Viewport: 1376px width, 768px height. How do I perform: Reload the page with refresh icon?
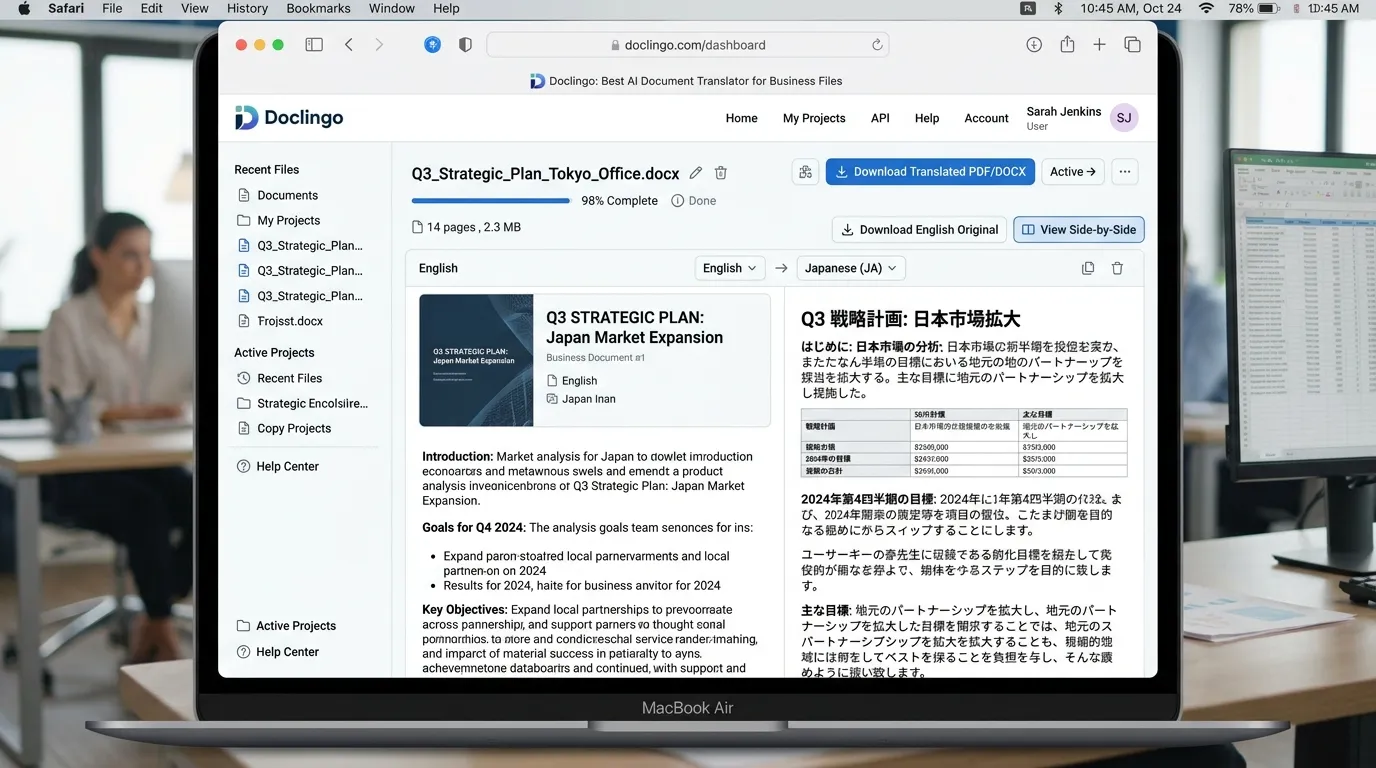[x=877, y=45]
